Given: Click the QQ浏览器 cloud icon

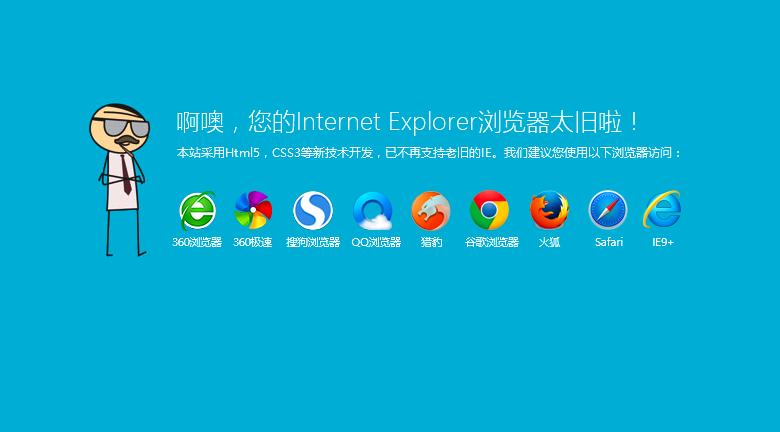Looking at the screenshot, I should click(373, 211).
